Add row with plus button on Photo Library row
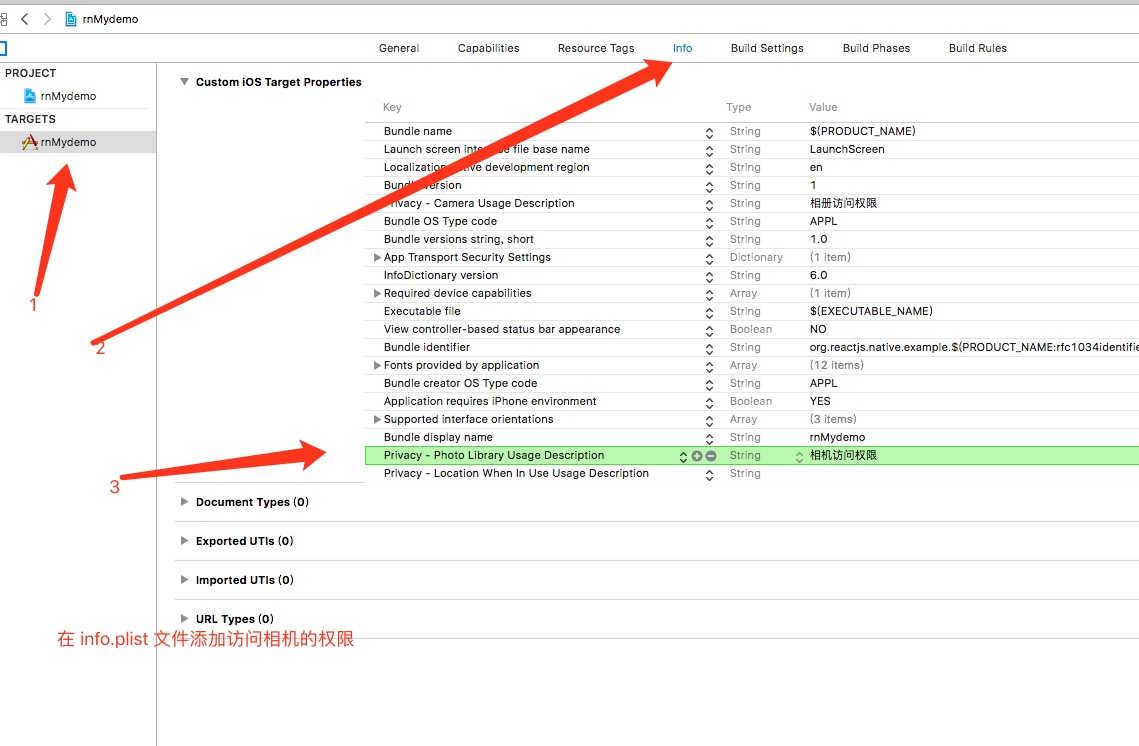 pyautogui.click(x=697, y=456)
